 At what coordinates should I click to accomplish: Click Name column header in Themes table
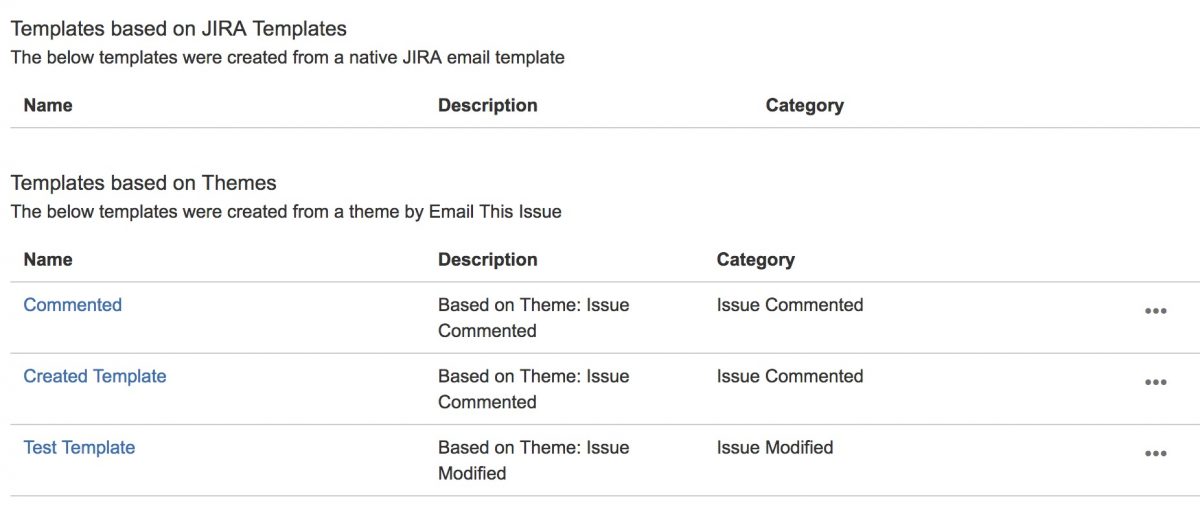48,259
